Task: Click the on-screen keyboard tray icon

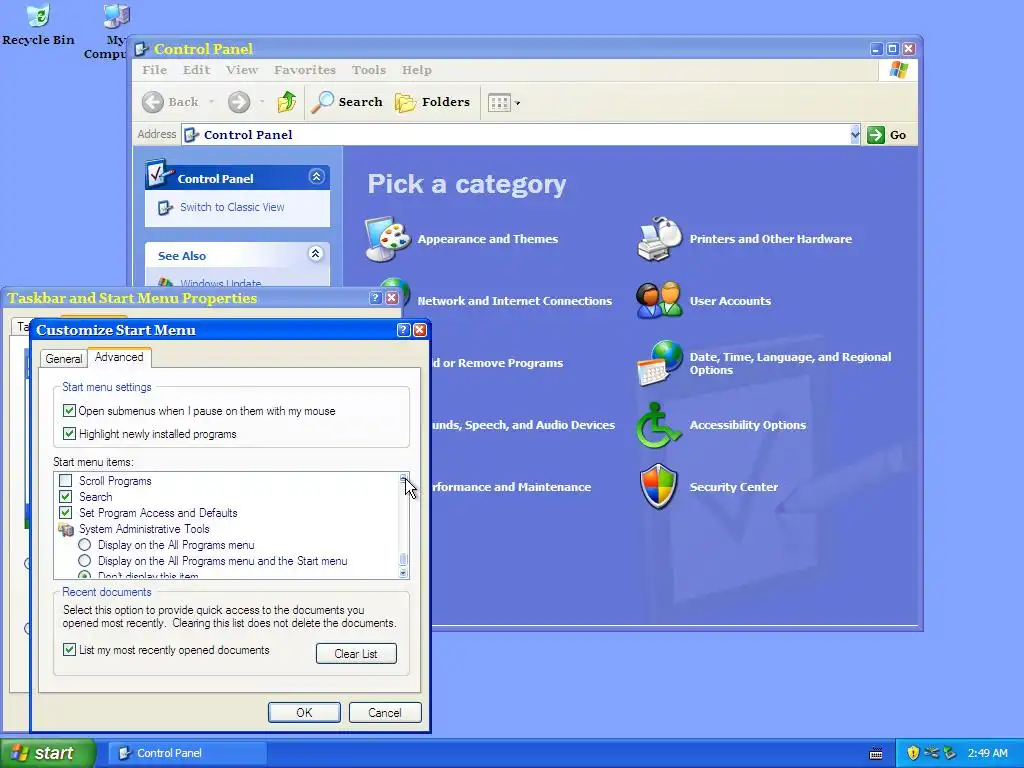Action: pos(876,754)
